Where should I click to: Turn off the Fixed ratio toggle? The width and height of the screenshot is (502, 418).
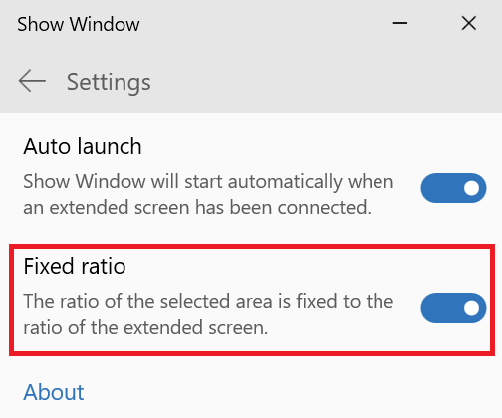point(453,308)
